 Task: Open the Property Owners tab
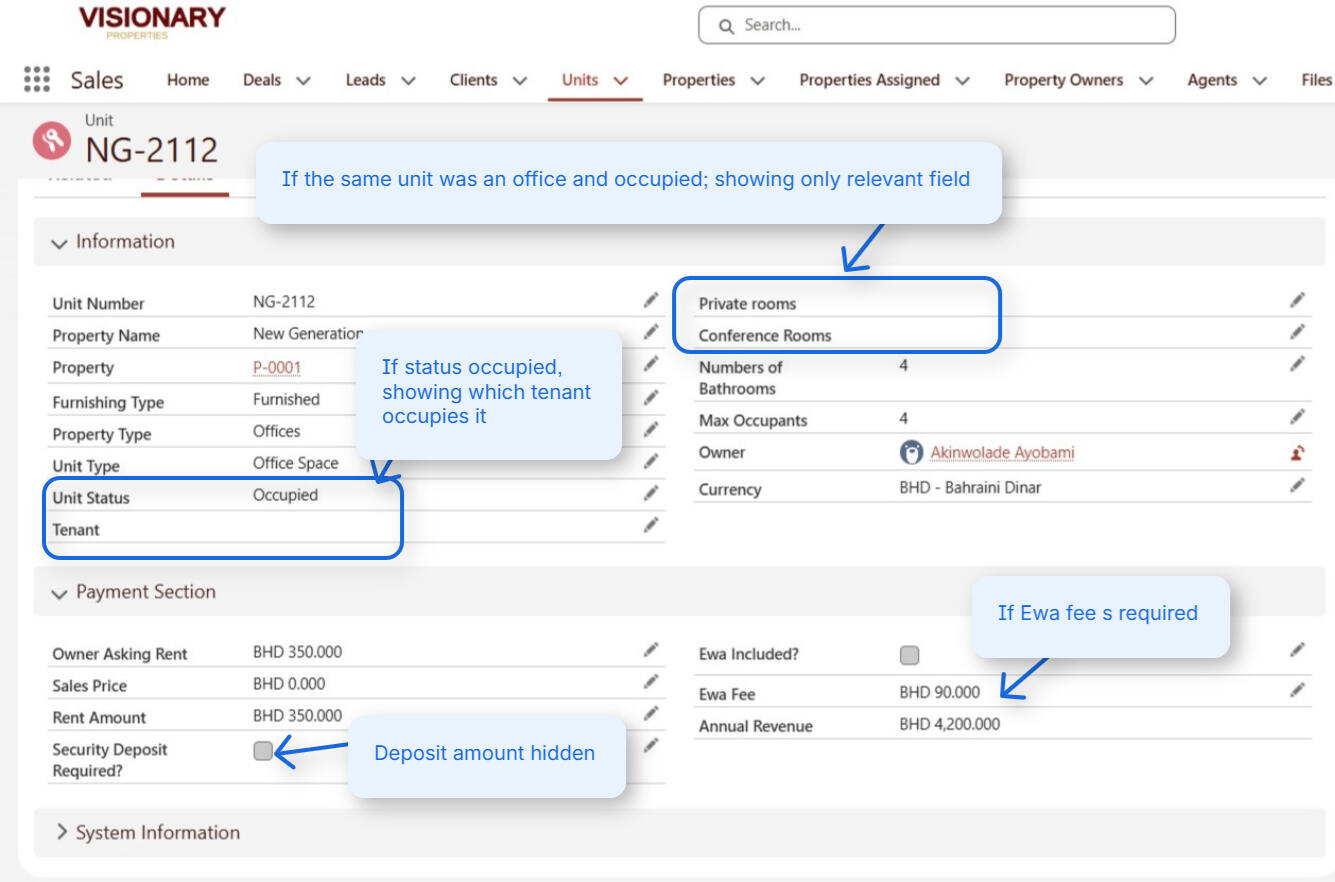pyautogui.click(x=1063, y=80)
